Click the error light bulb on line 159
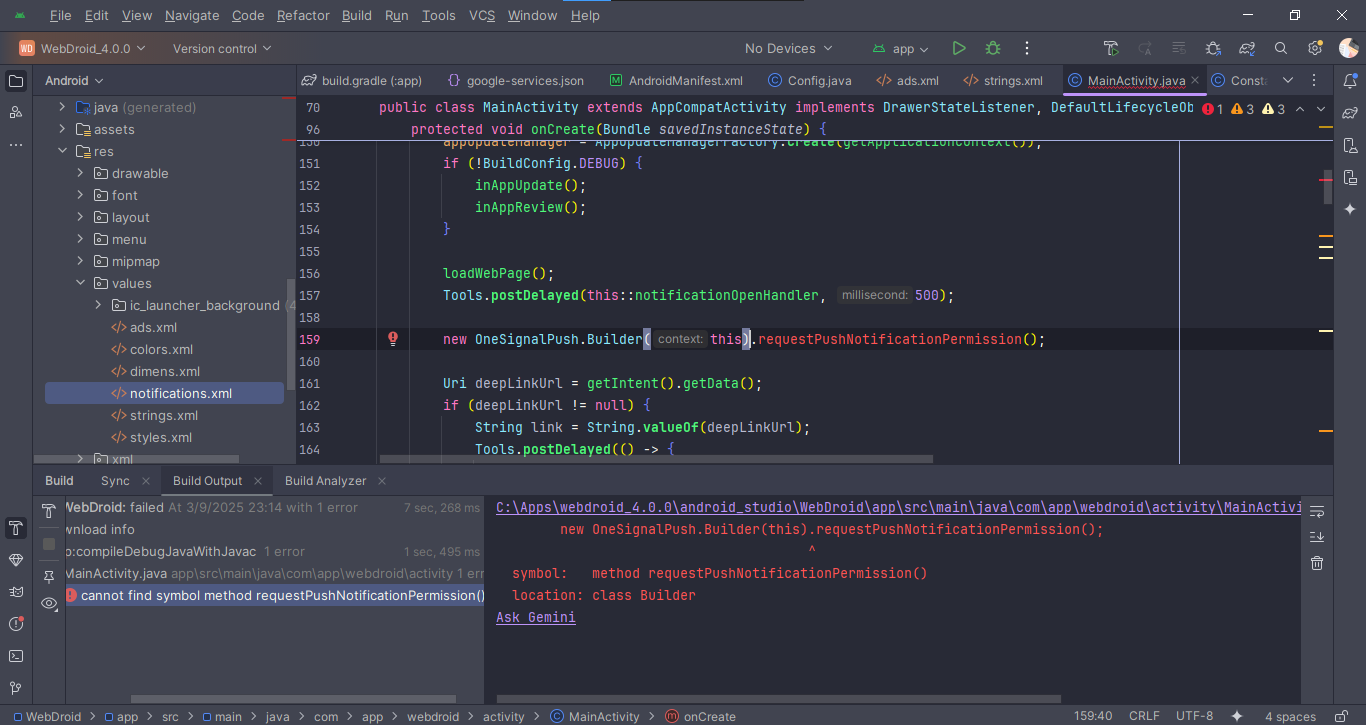Viewport: 1366px width, 725px height. click(x=394, y=339)
